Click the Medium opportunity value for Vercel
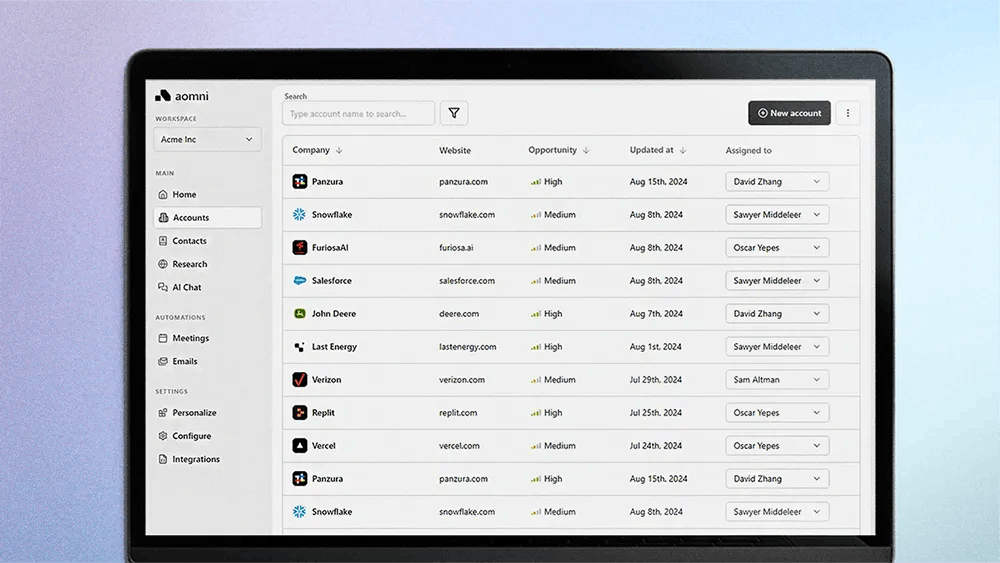 click(x=560, y=446)
